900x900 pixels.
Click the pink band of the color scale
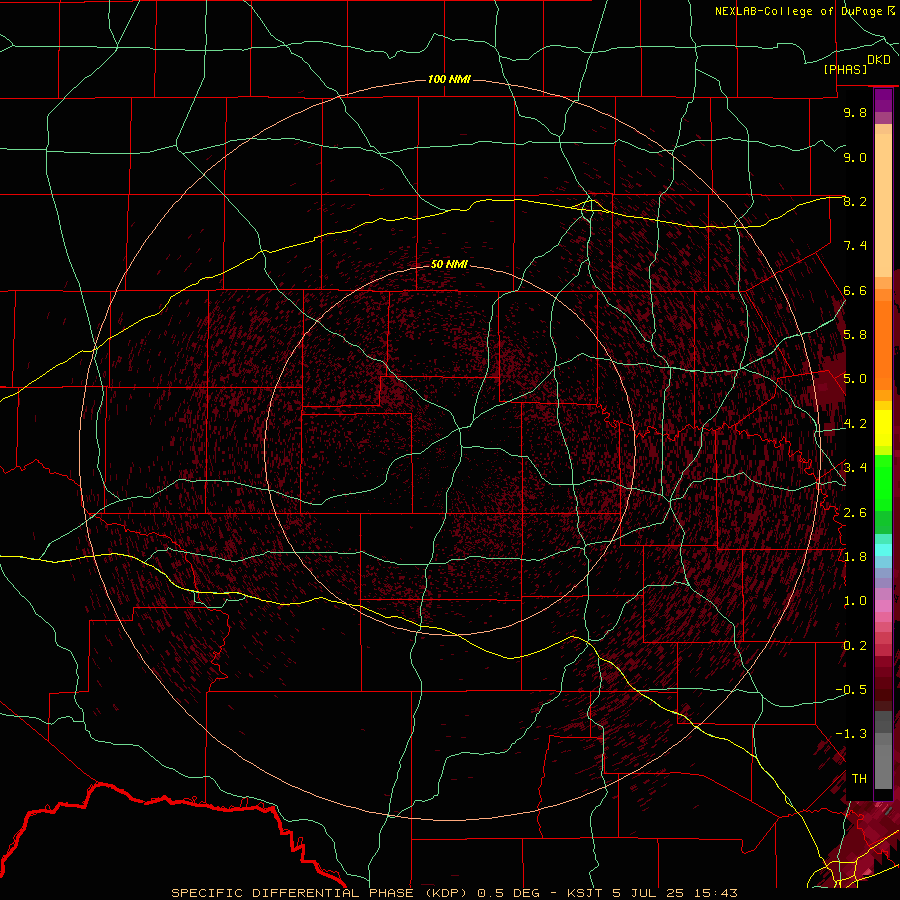click(883, 606)
